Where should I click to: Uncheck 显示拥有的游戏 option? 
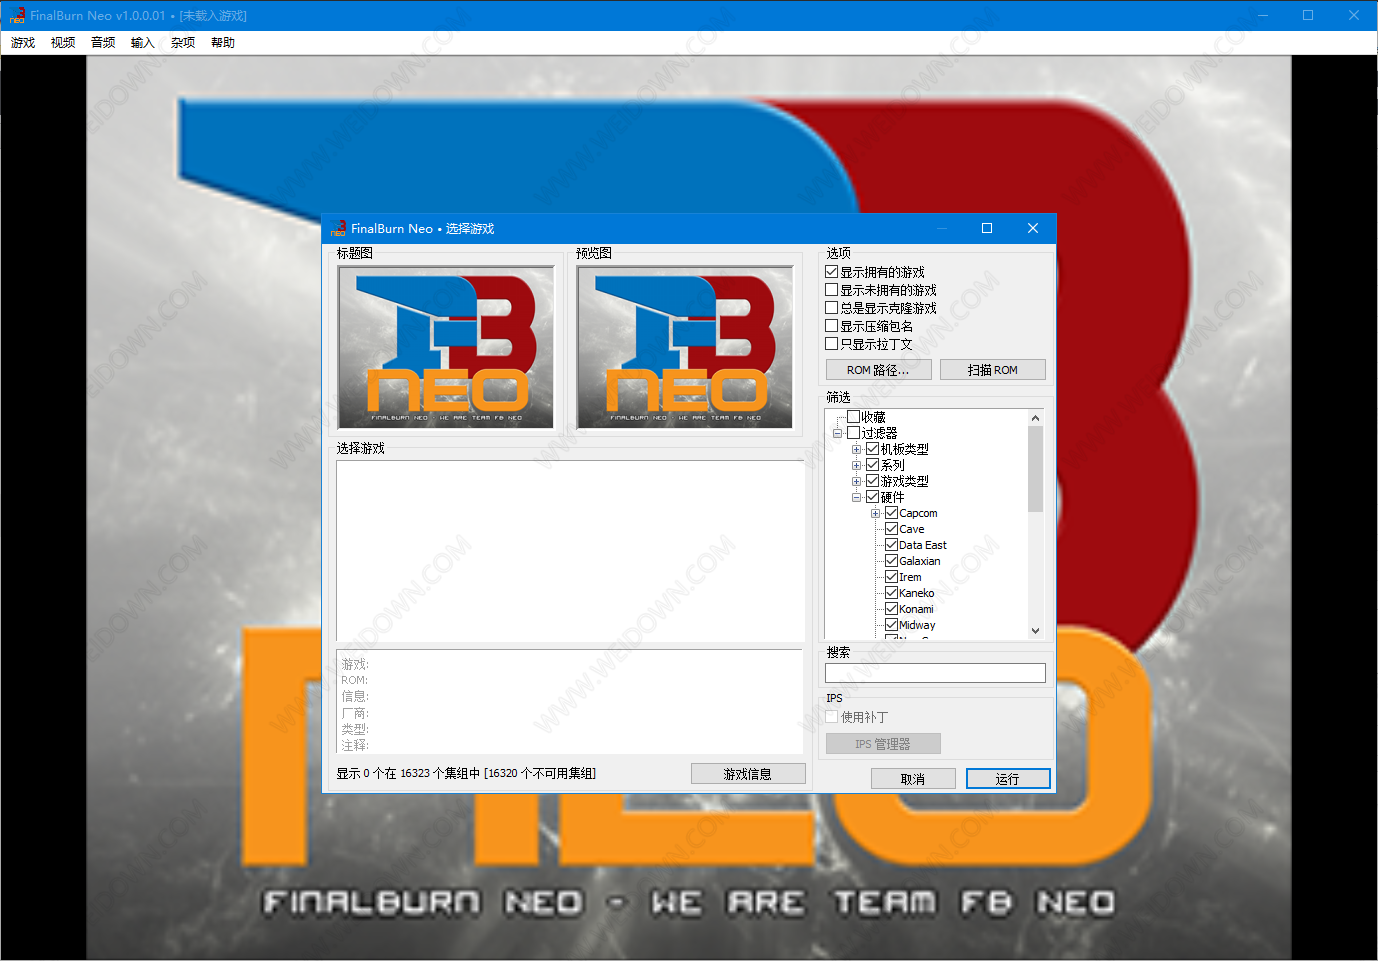tap(831, 272)
